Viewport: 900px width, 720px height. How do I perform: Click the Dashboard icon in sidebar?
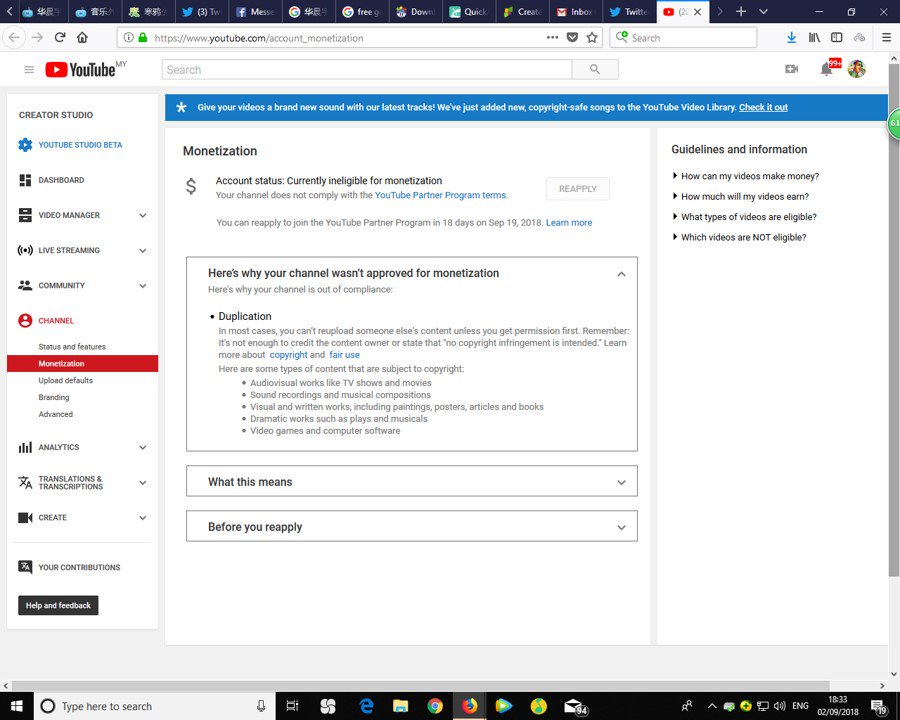pos(25,180)
